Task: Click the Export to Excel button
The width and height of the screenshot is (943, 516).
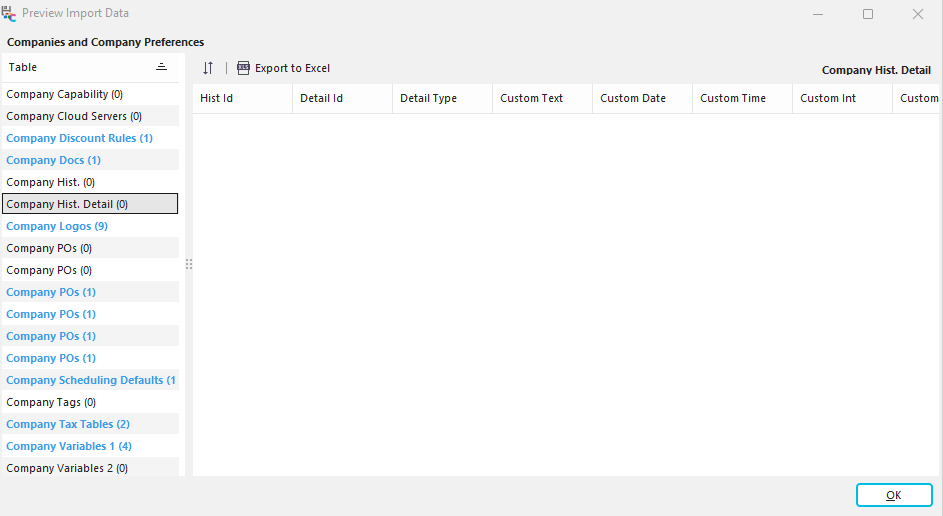Action: (283, 68)
